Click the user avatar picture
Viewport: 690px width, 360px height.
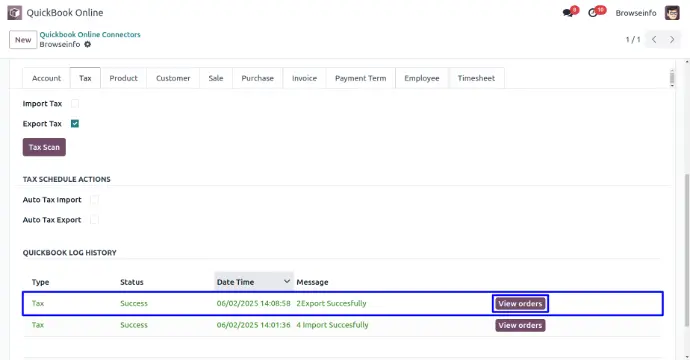click(x=672, y=13)
